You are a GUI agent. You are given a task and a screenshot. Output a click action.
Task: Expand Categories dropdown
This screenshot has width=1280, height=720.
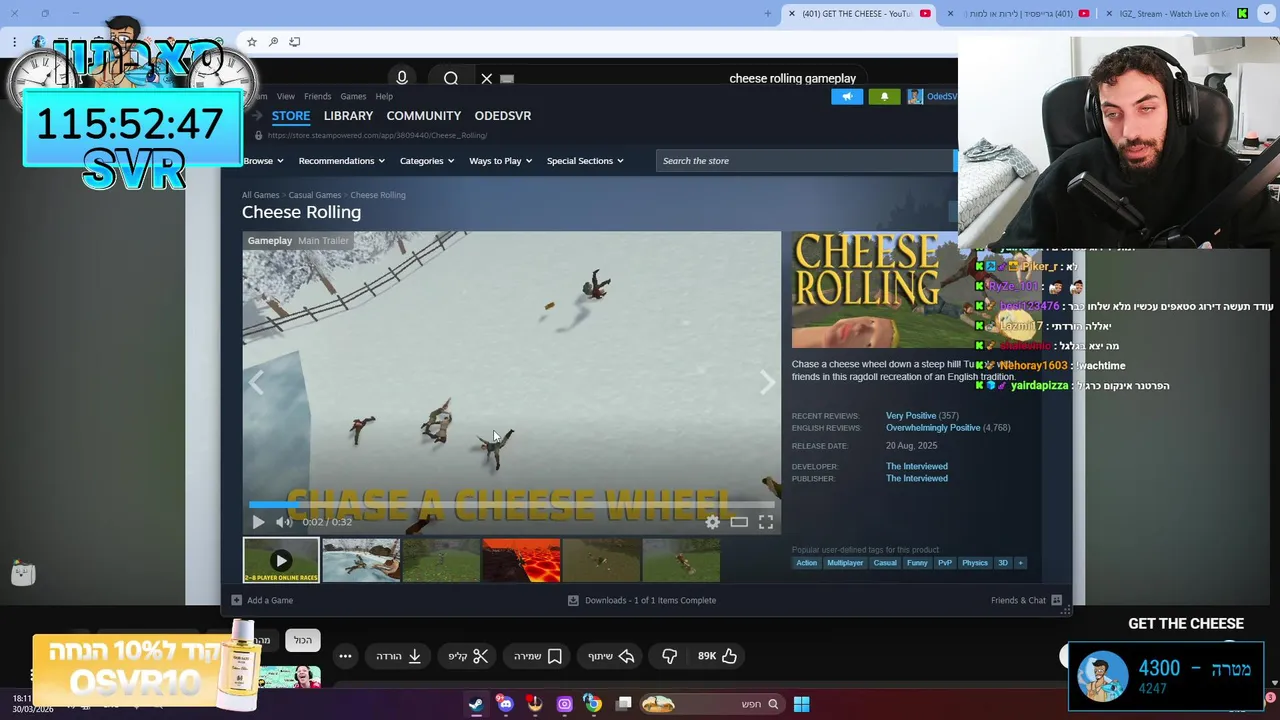pos(427,161)
